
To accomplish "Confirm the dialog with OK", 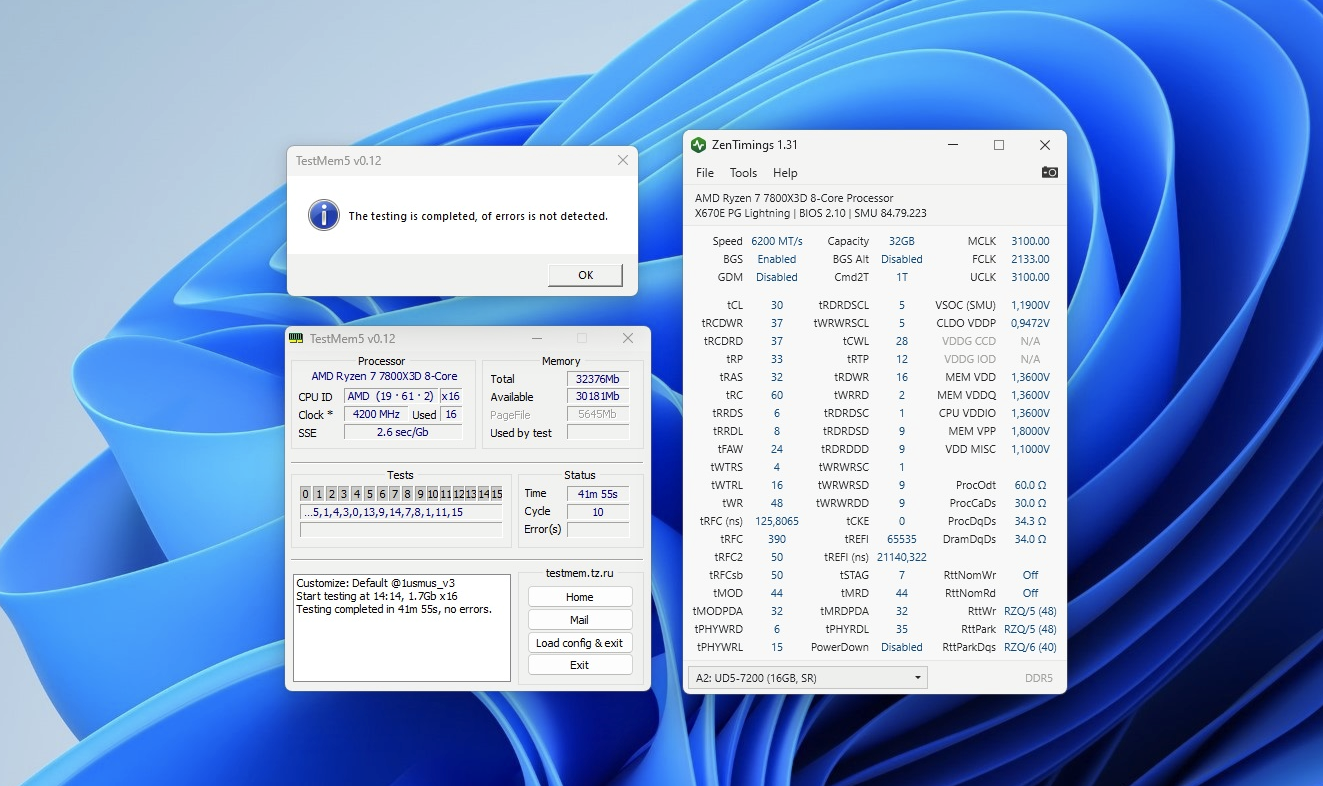I will tap(586, 275).
